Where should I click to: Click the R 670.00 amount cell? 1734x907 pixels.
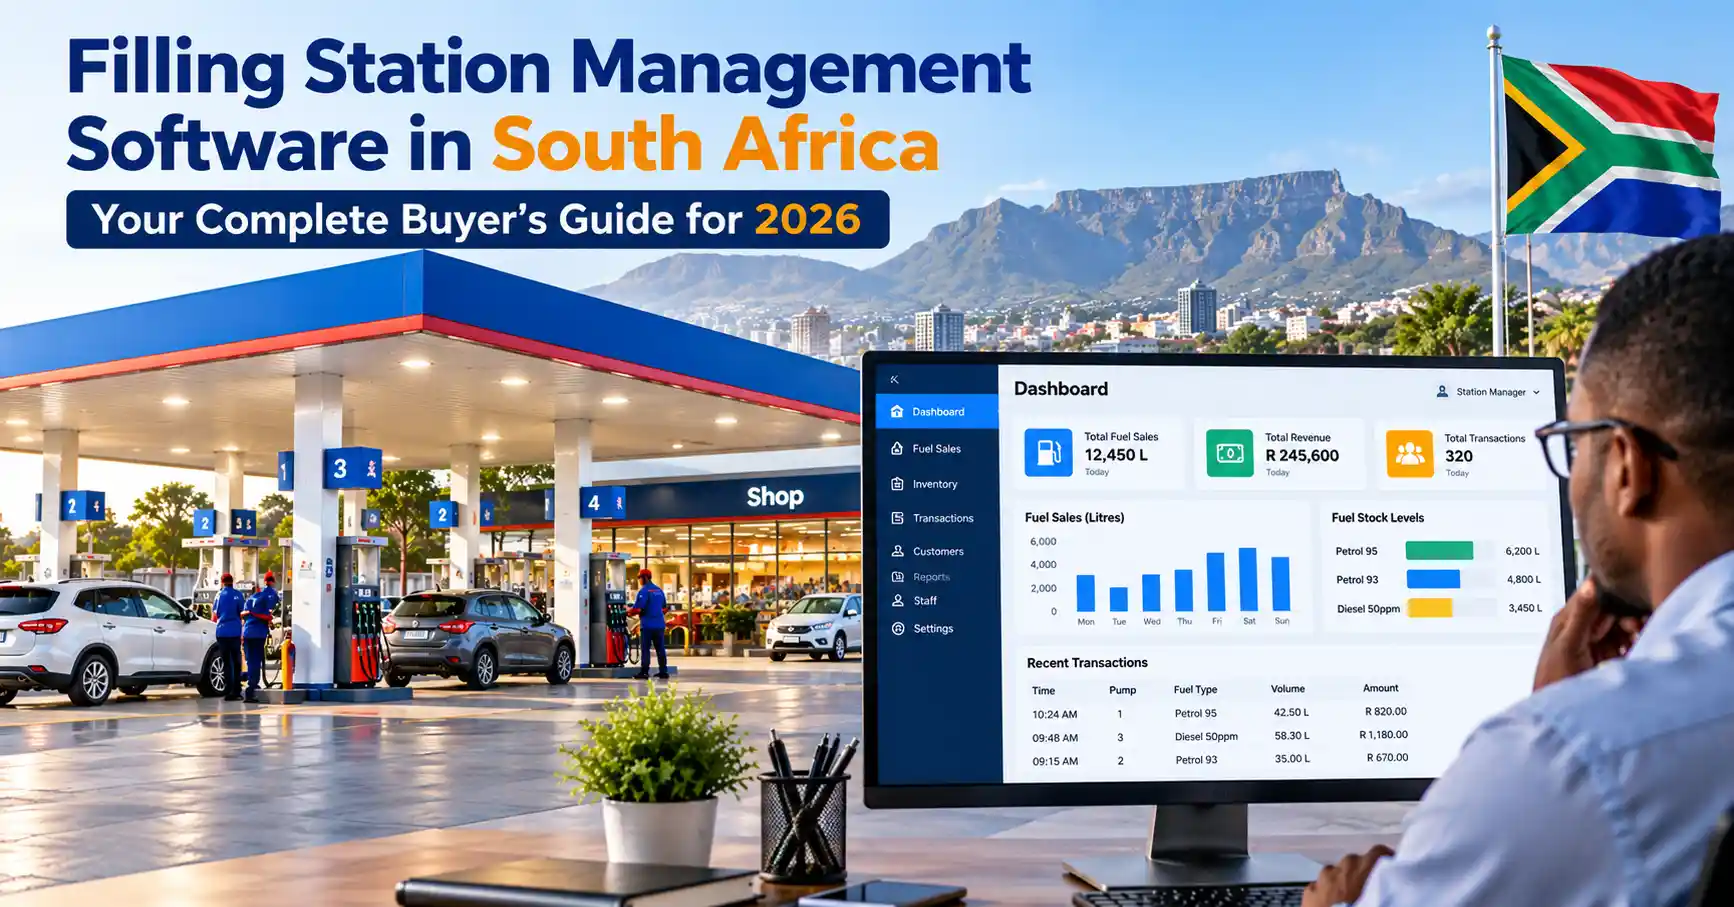click(1387, 758)
